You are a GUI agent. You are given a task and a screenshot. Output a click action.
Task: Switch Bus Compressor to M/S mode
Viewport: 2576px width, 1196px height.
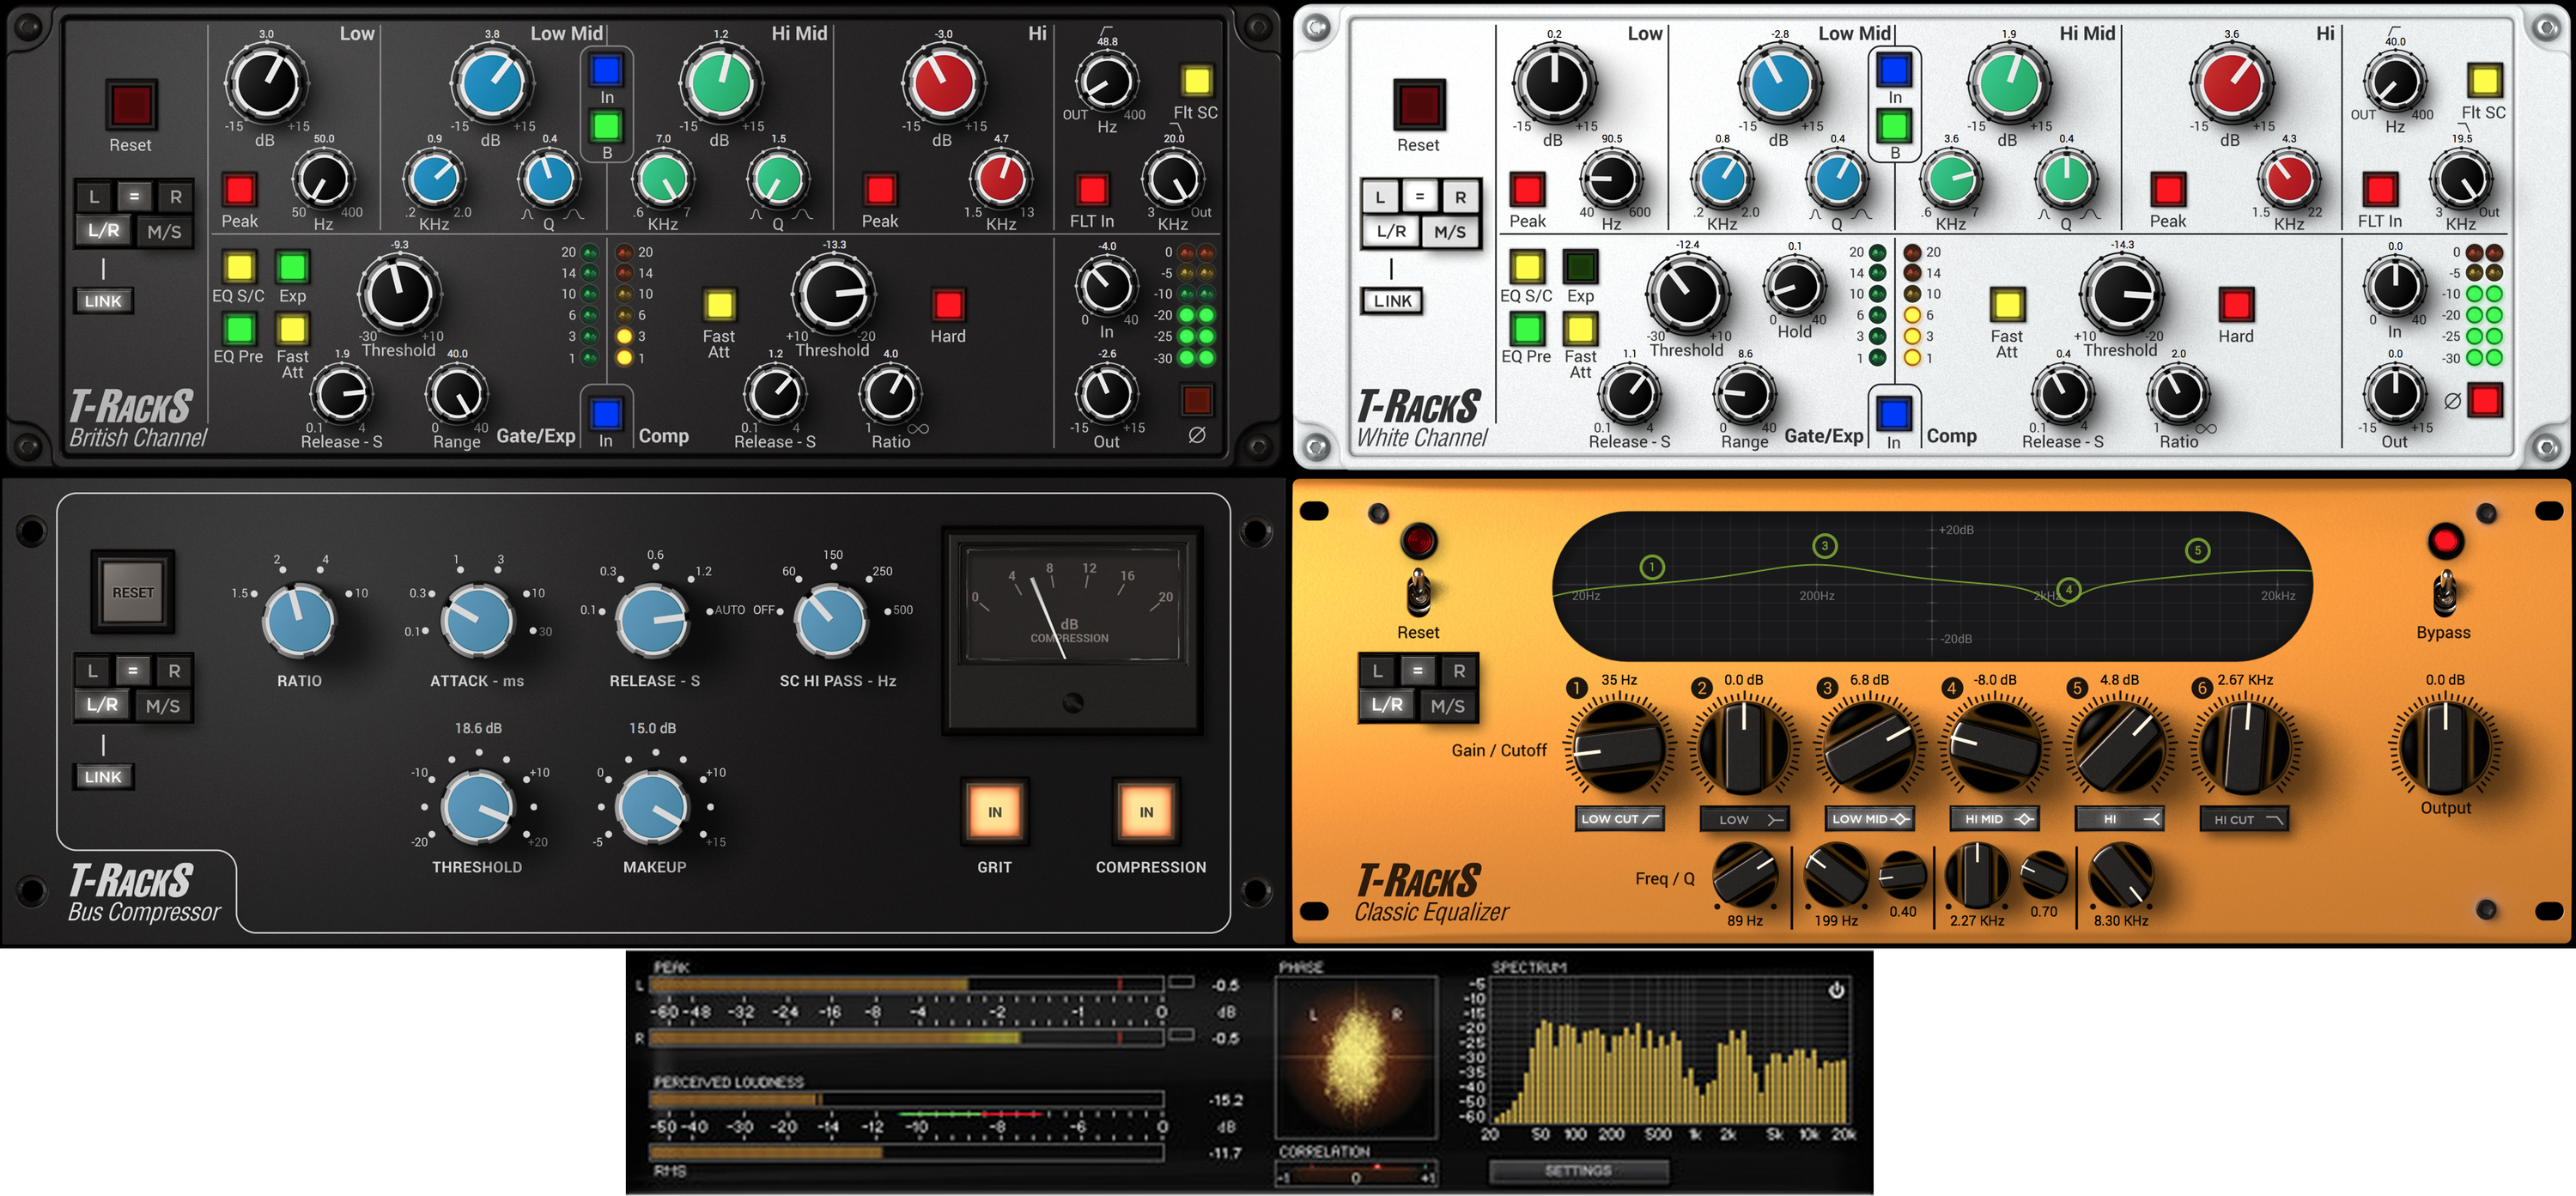pyautogui.click(x=165, y=704)
